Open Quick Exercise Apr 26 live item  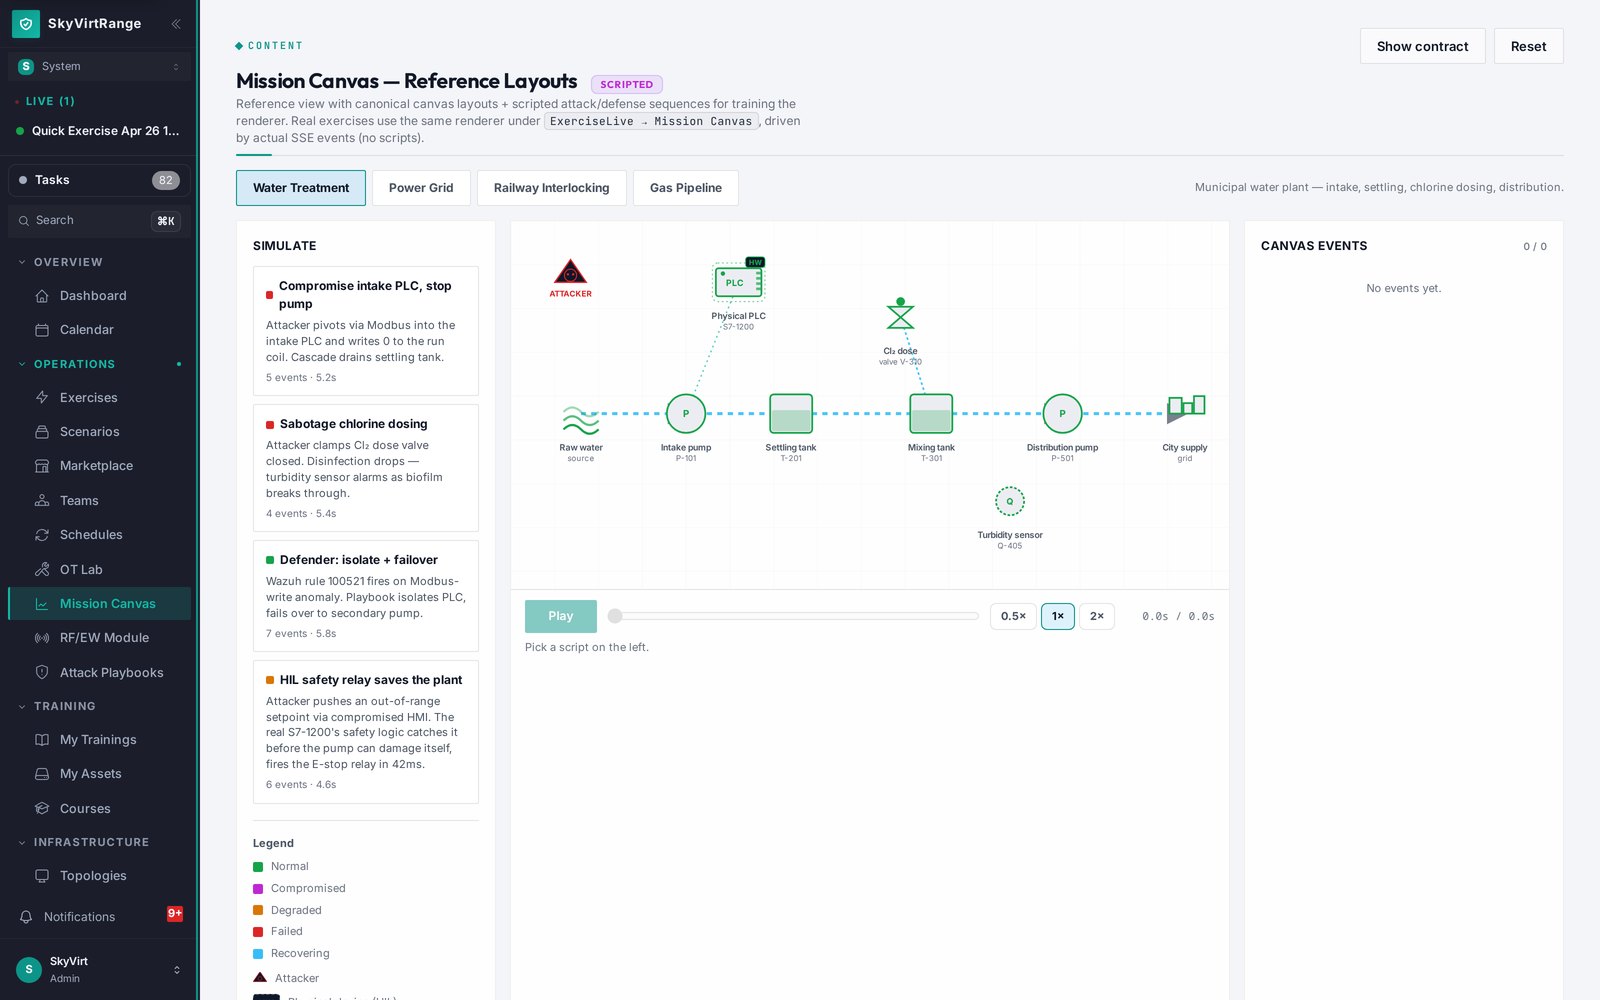[x=99, y=131]
